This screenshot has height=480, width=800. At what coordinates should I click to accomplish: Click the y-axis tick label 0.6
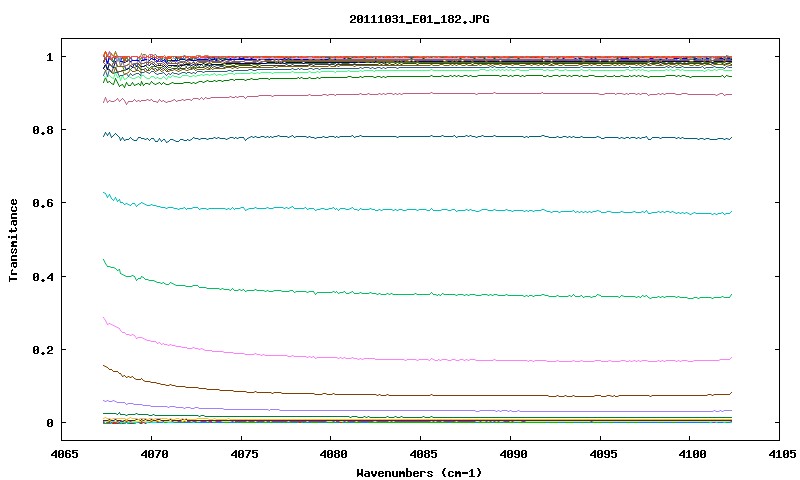tap(43, 203)
